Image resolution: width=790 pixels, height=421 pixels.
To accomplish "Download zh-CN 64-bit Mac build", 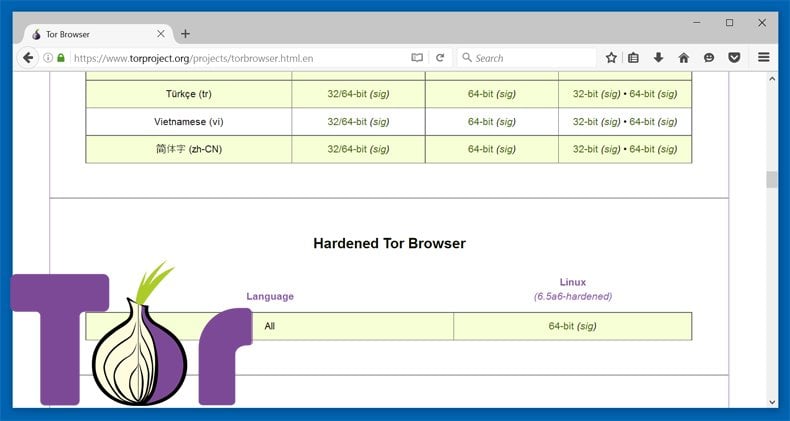I will click(480, 150).
